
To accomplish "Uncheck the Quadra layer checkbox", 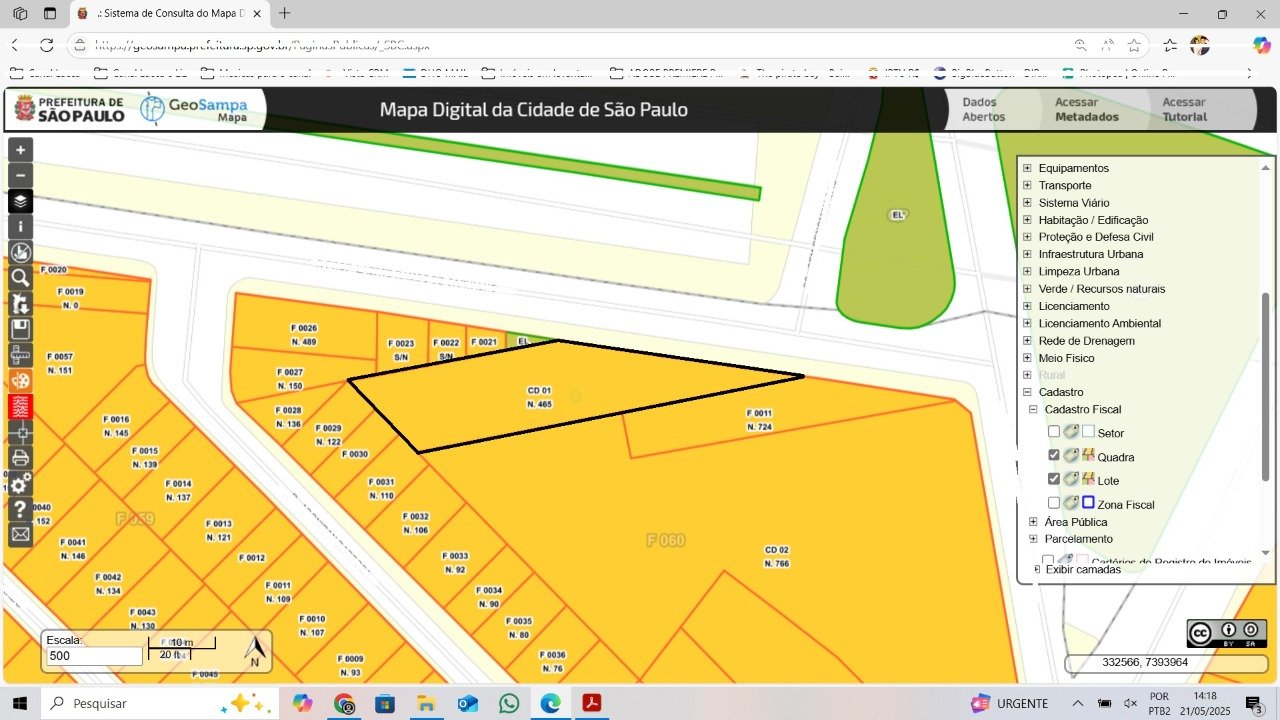I will (x=1054, y=455).
